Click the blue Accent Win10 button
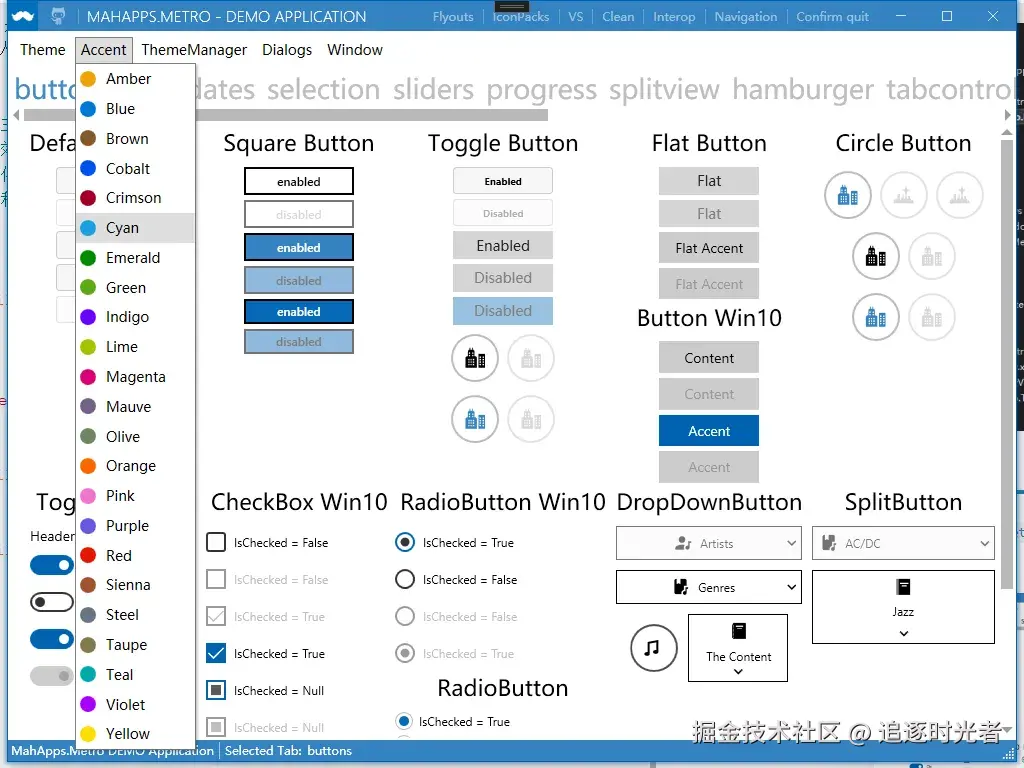 coord(709,430)
